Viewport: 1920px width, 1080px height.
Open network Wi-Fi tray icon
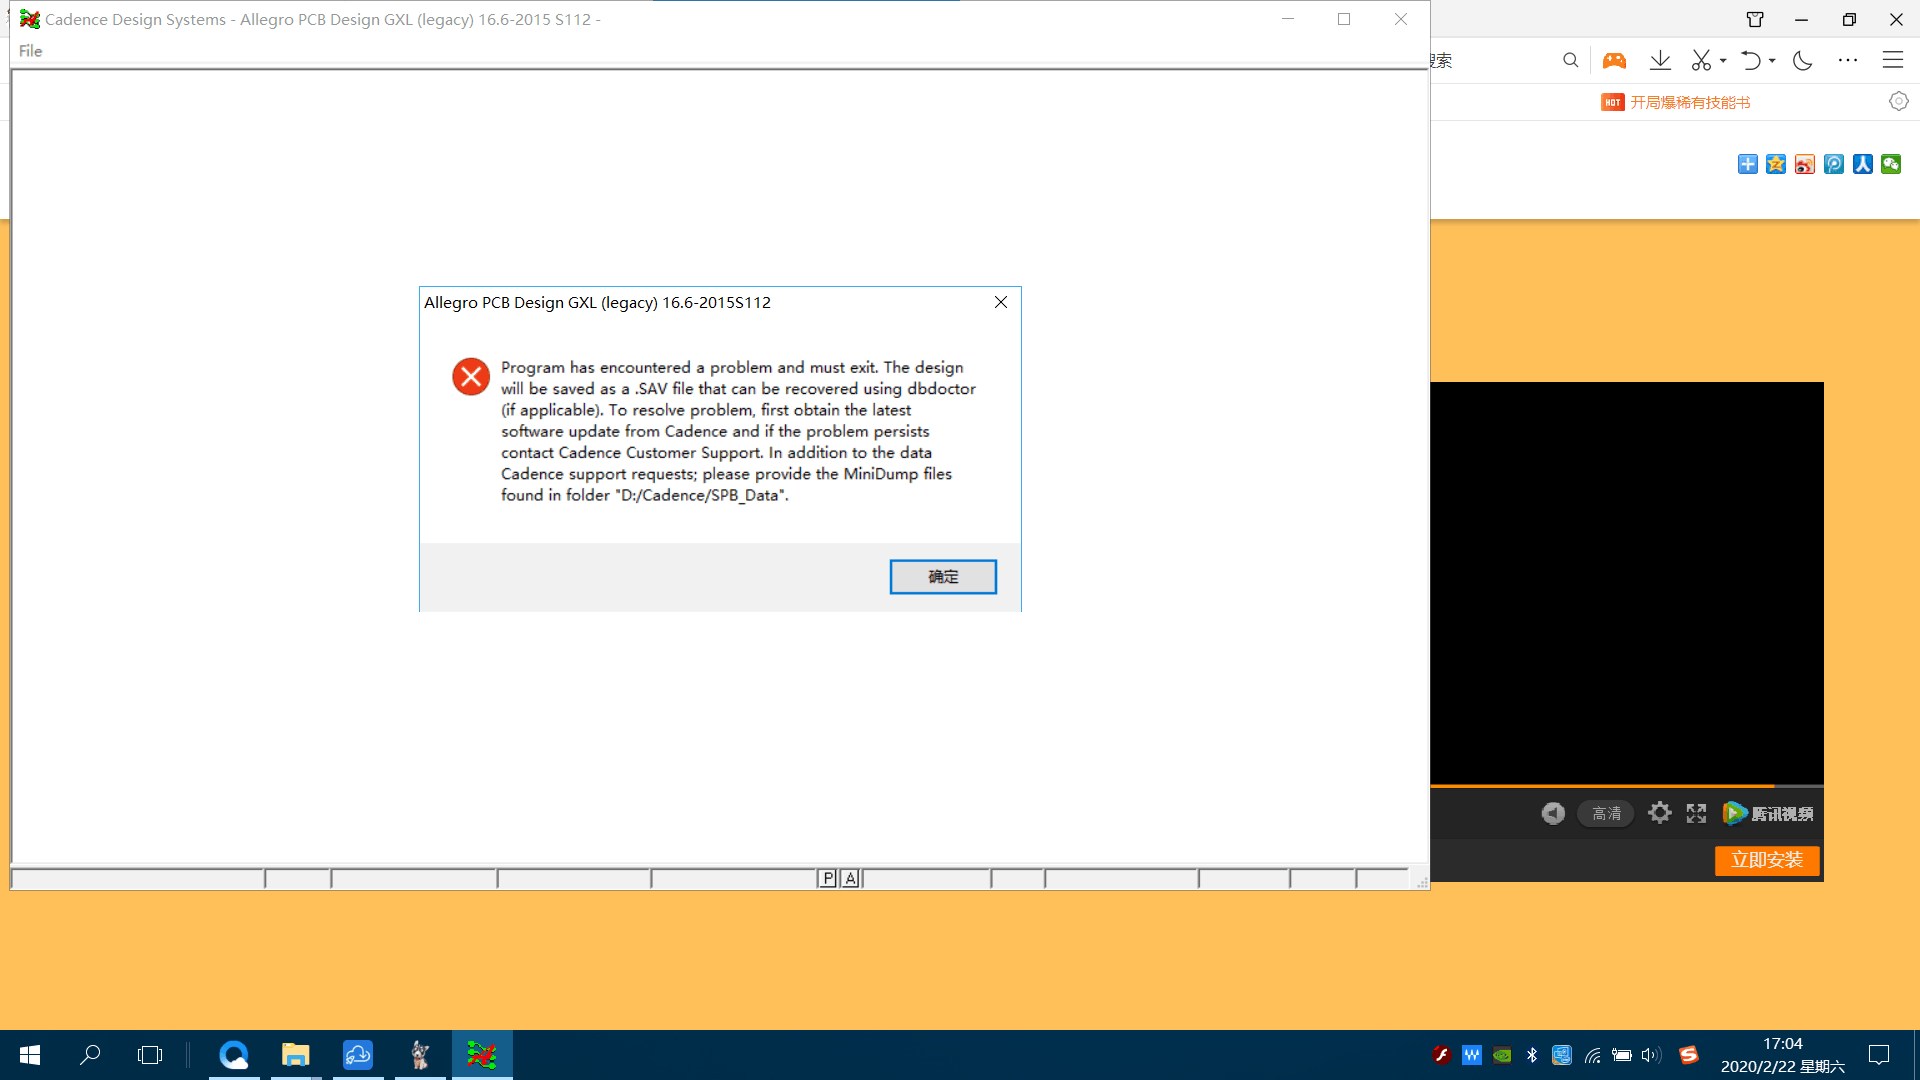1592,1055
